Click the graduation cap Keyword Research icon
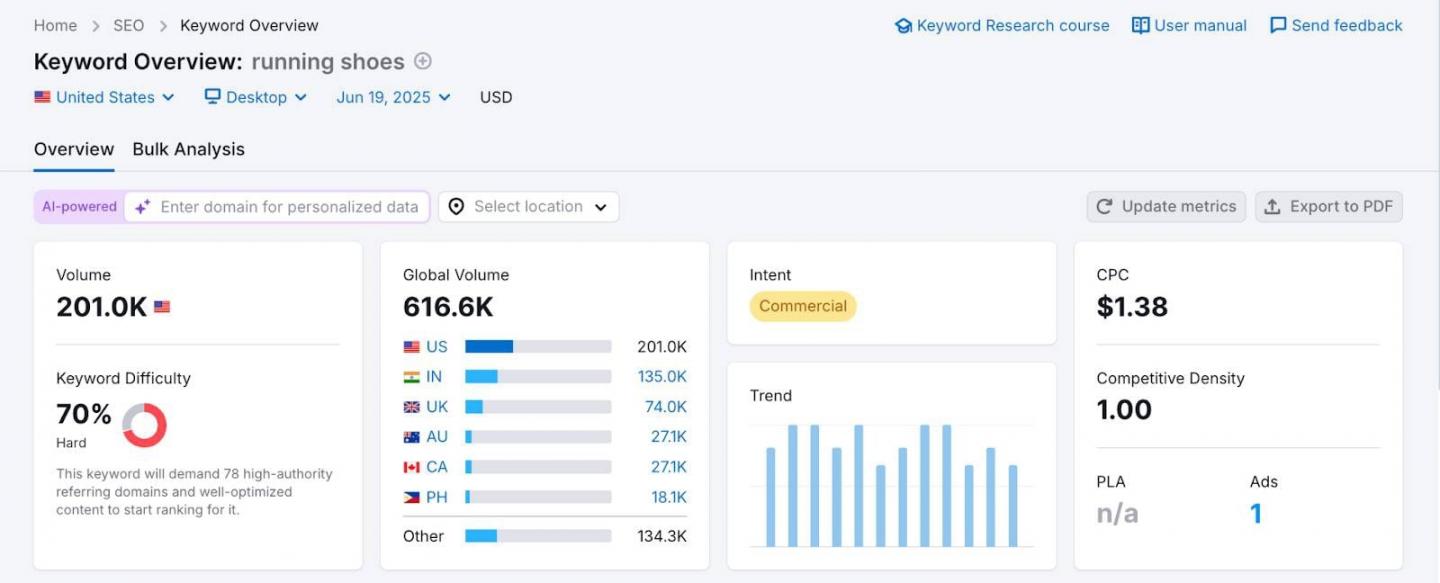The image size is (1440, 583). [903, 26]
